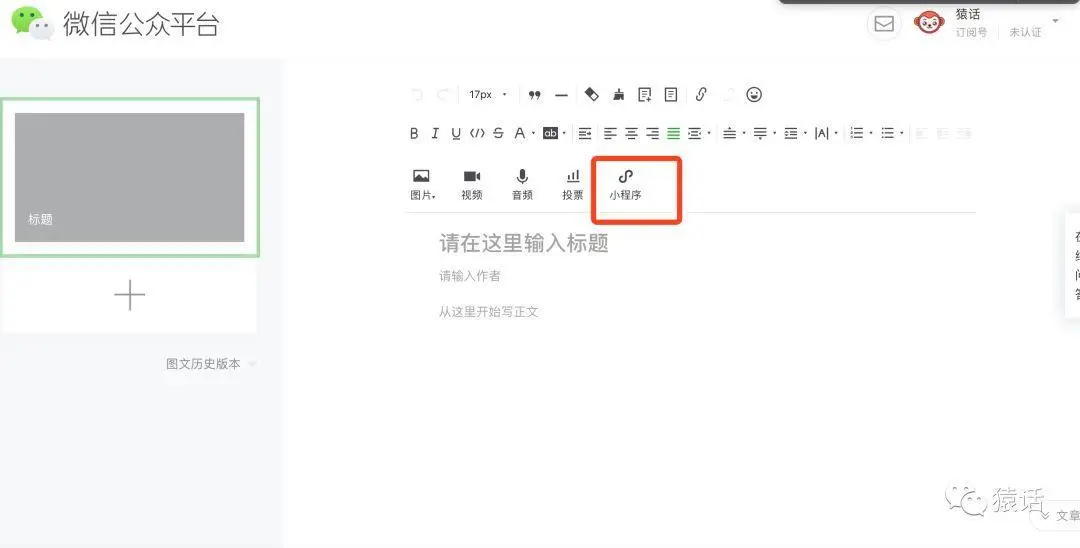Click the WeChat logo at top left

pyautogui.click(x=32, y=23)
